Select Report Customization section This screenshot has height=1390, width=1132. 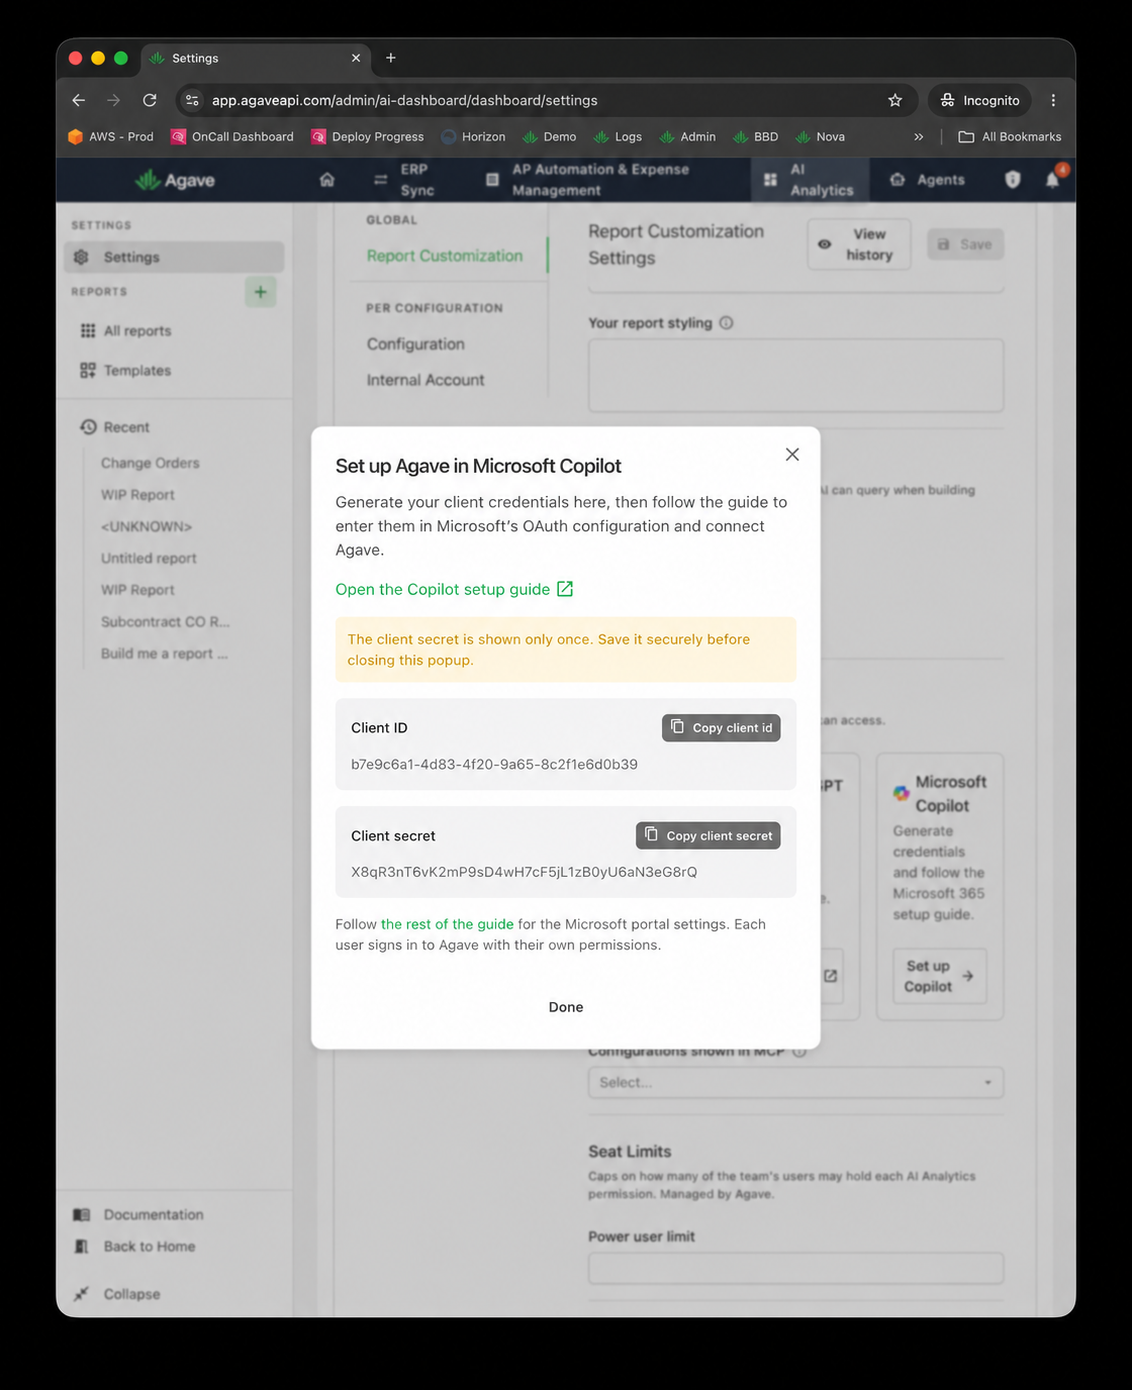(445, 256)
